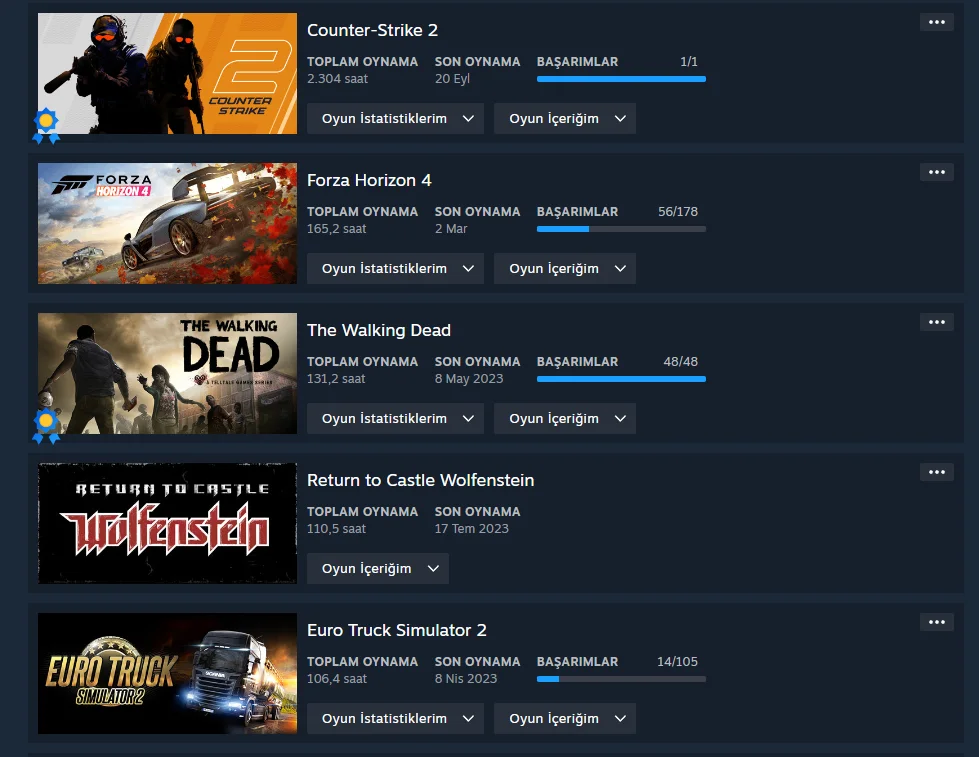
Task: Open the three-dots menu for Euro Truck Simulator 2
Action: [937, 622]
